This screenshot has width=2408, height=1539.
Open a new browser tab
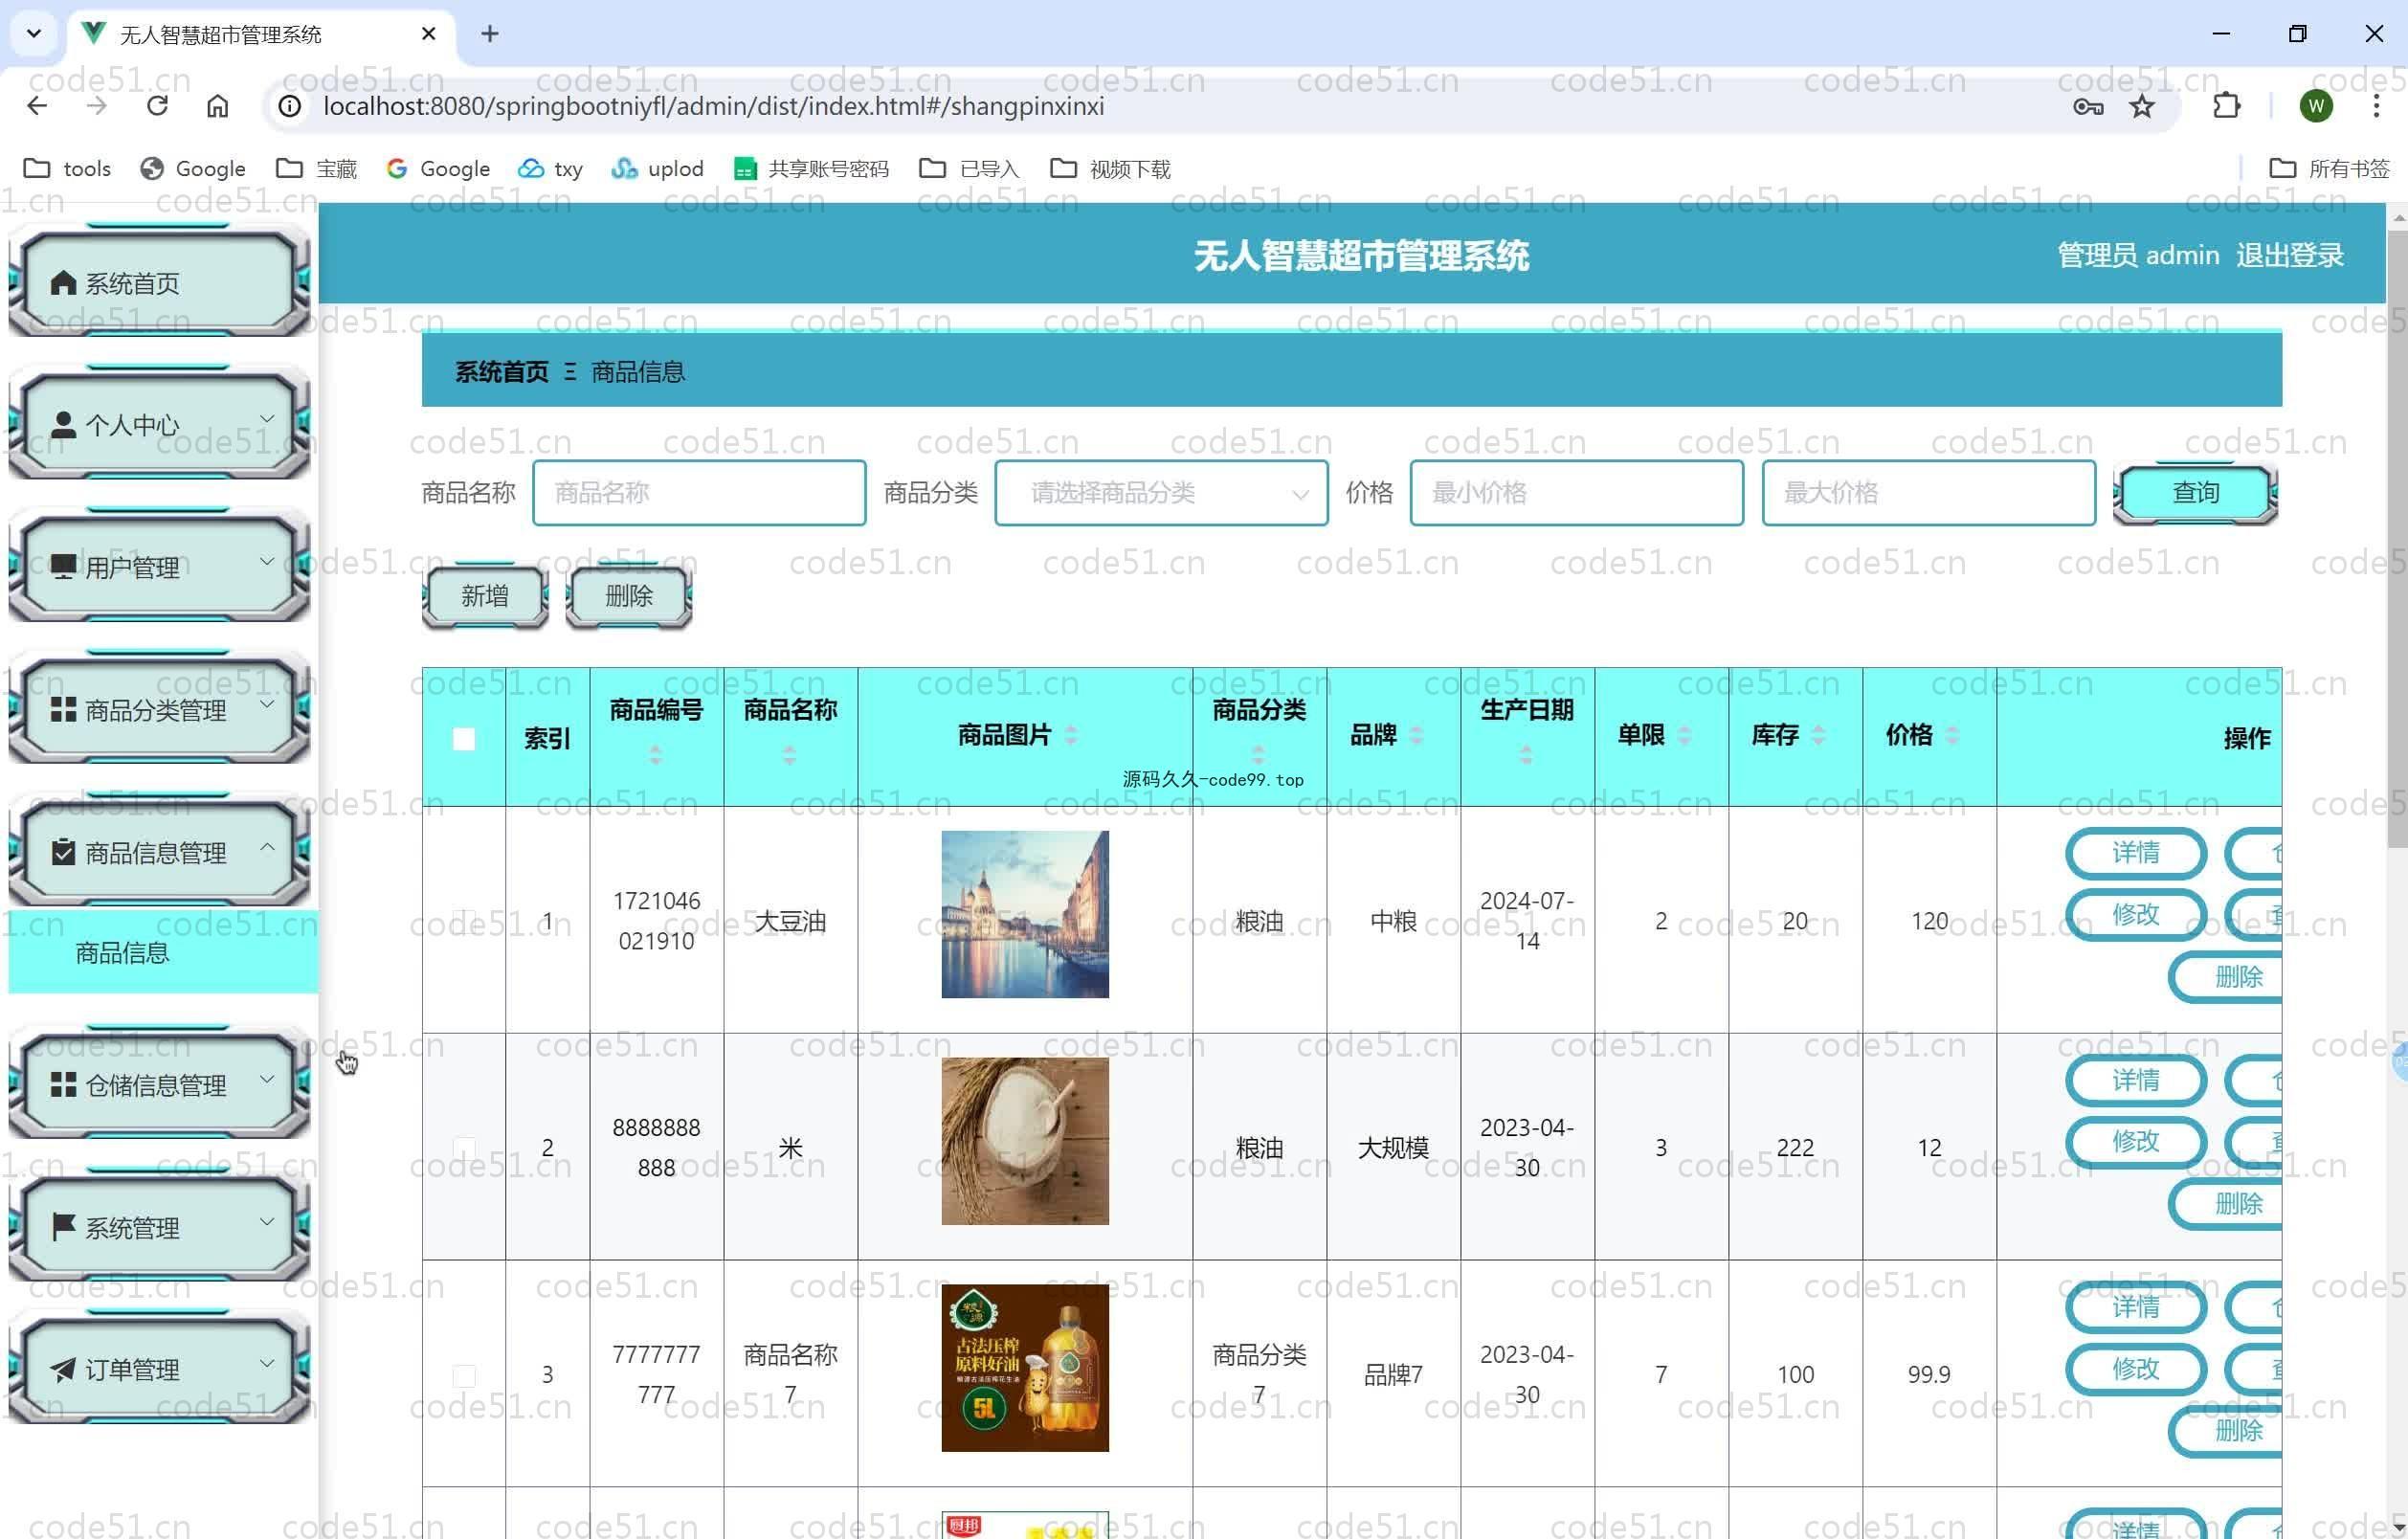click(x=489, y=34)
